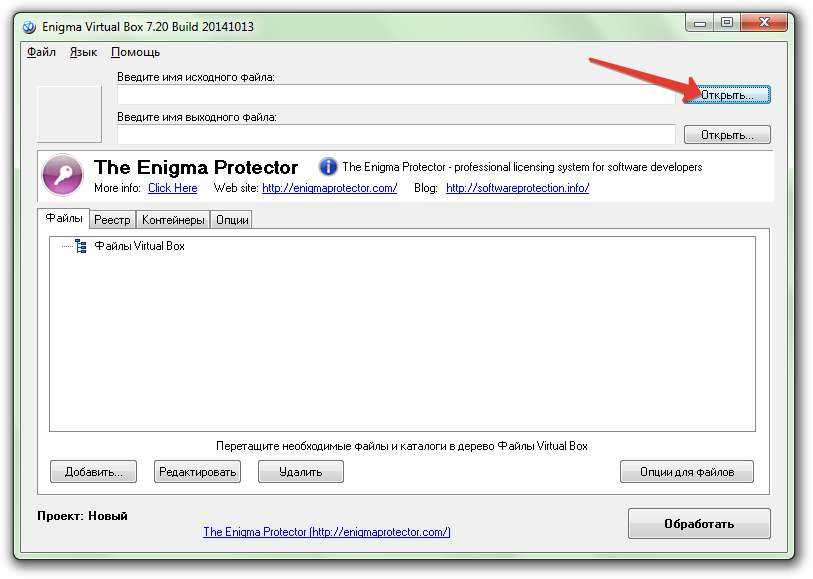Open the Язык menu
The height and width of the screenshot is (579, 813).
83,52
